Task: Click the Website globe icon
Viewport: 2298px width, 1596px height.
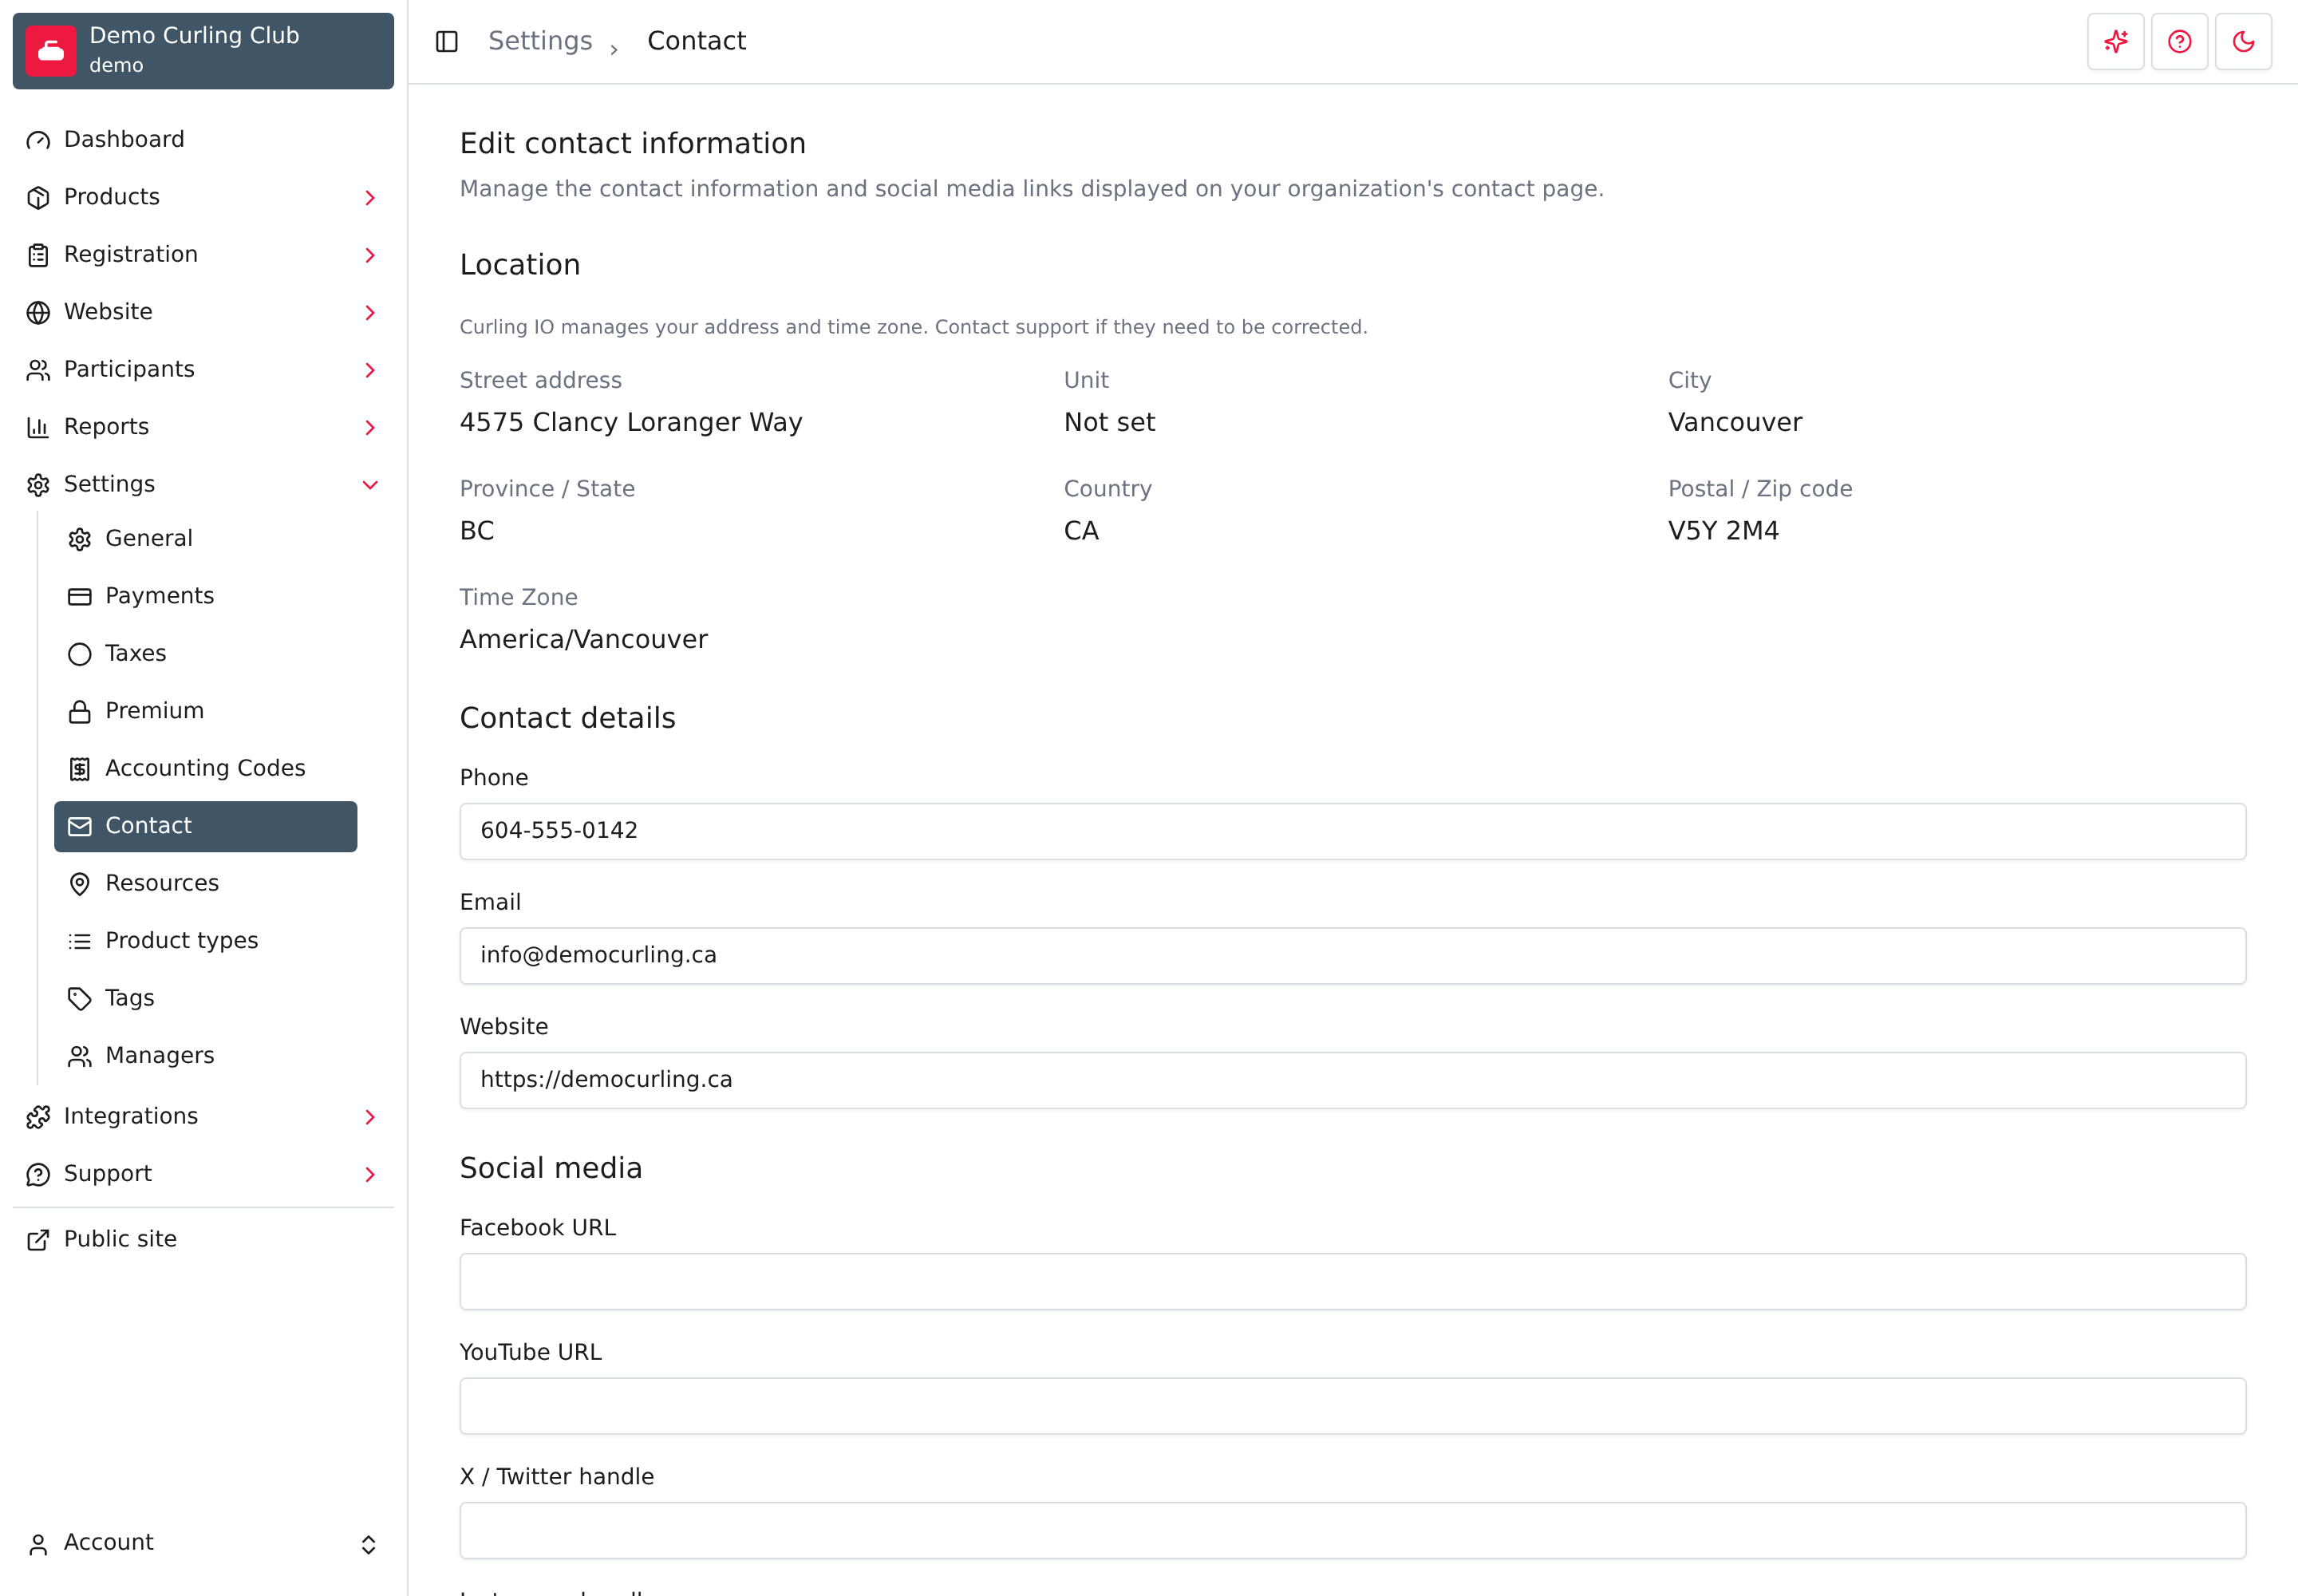Action: [x=38, y=312]
